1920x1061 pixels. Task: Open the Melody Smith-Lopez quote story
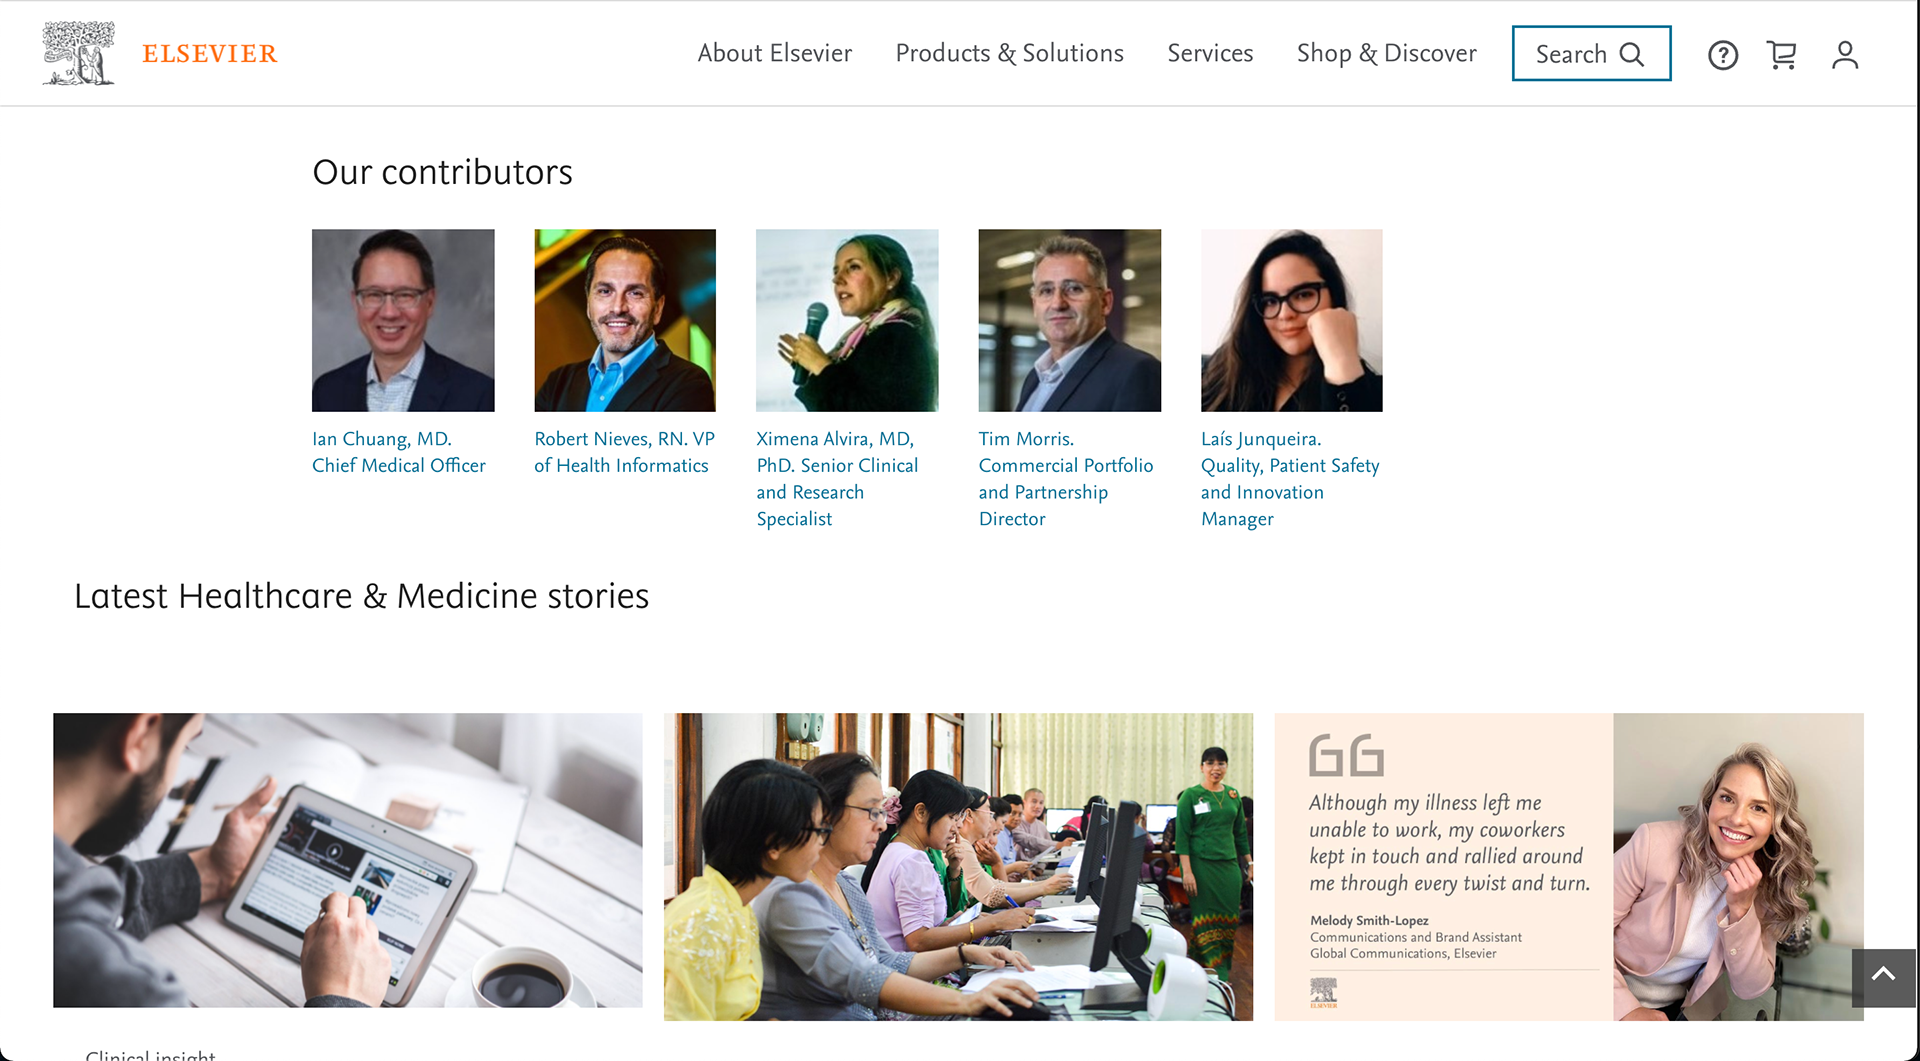[1568, 866]
